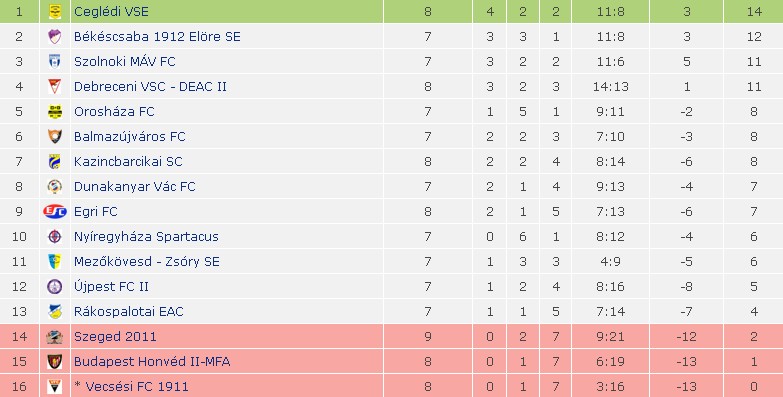Image resolution: width=783 pixels, height=397 pixels.
Task: Click the Debreceni VSC - DEAC II crest
Action: coord(55,86)
